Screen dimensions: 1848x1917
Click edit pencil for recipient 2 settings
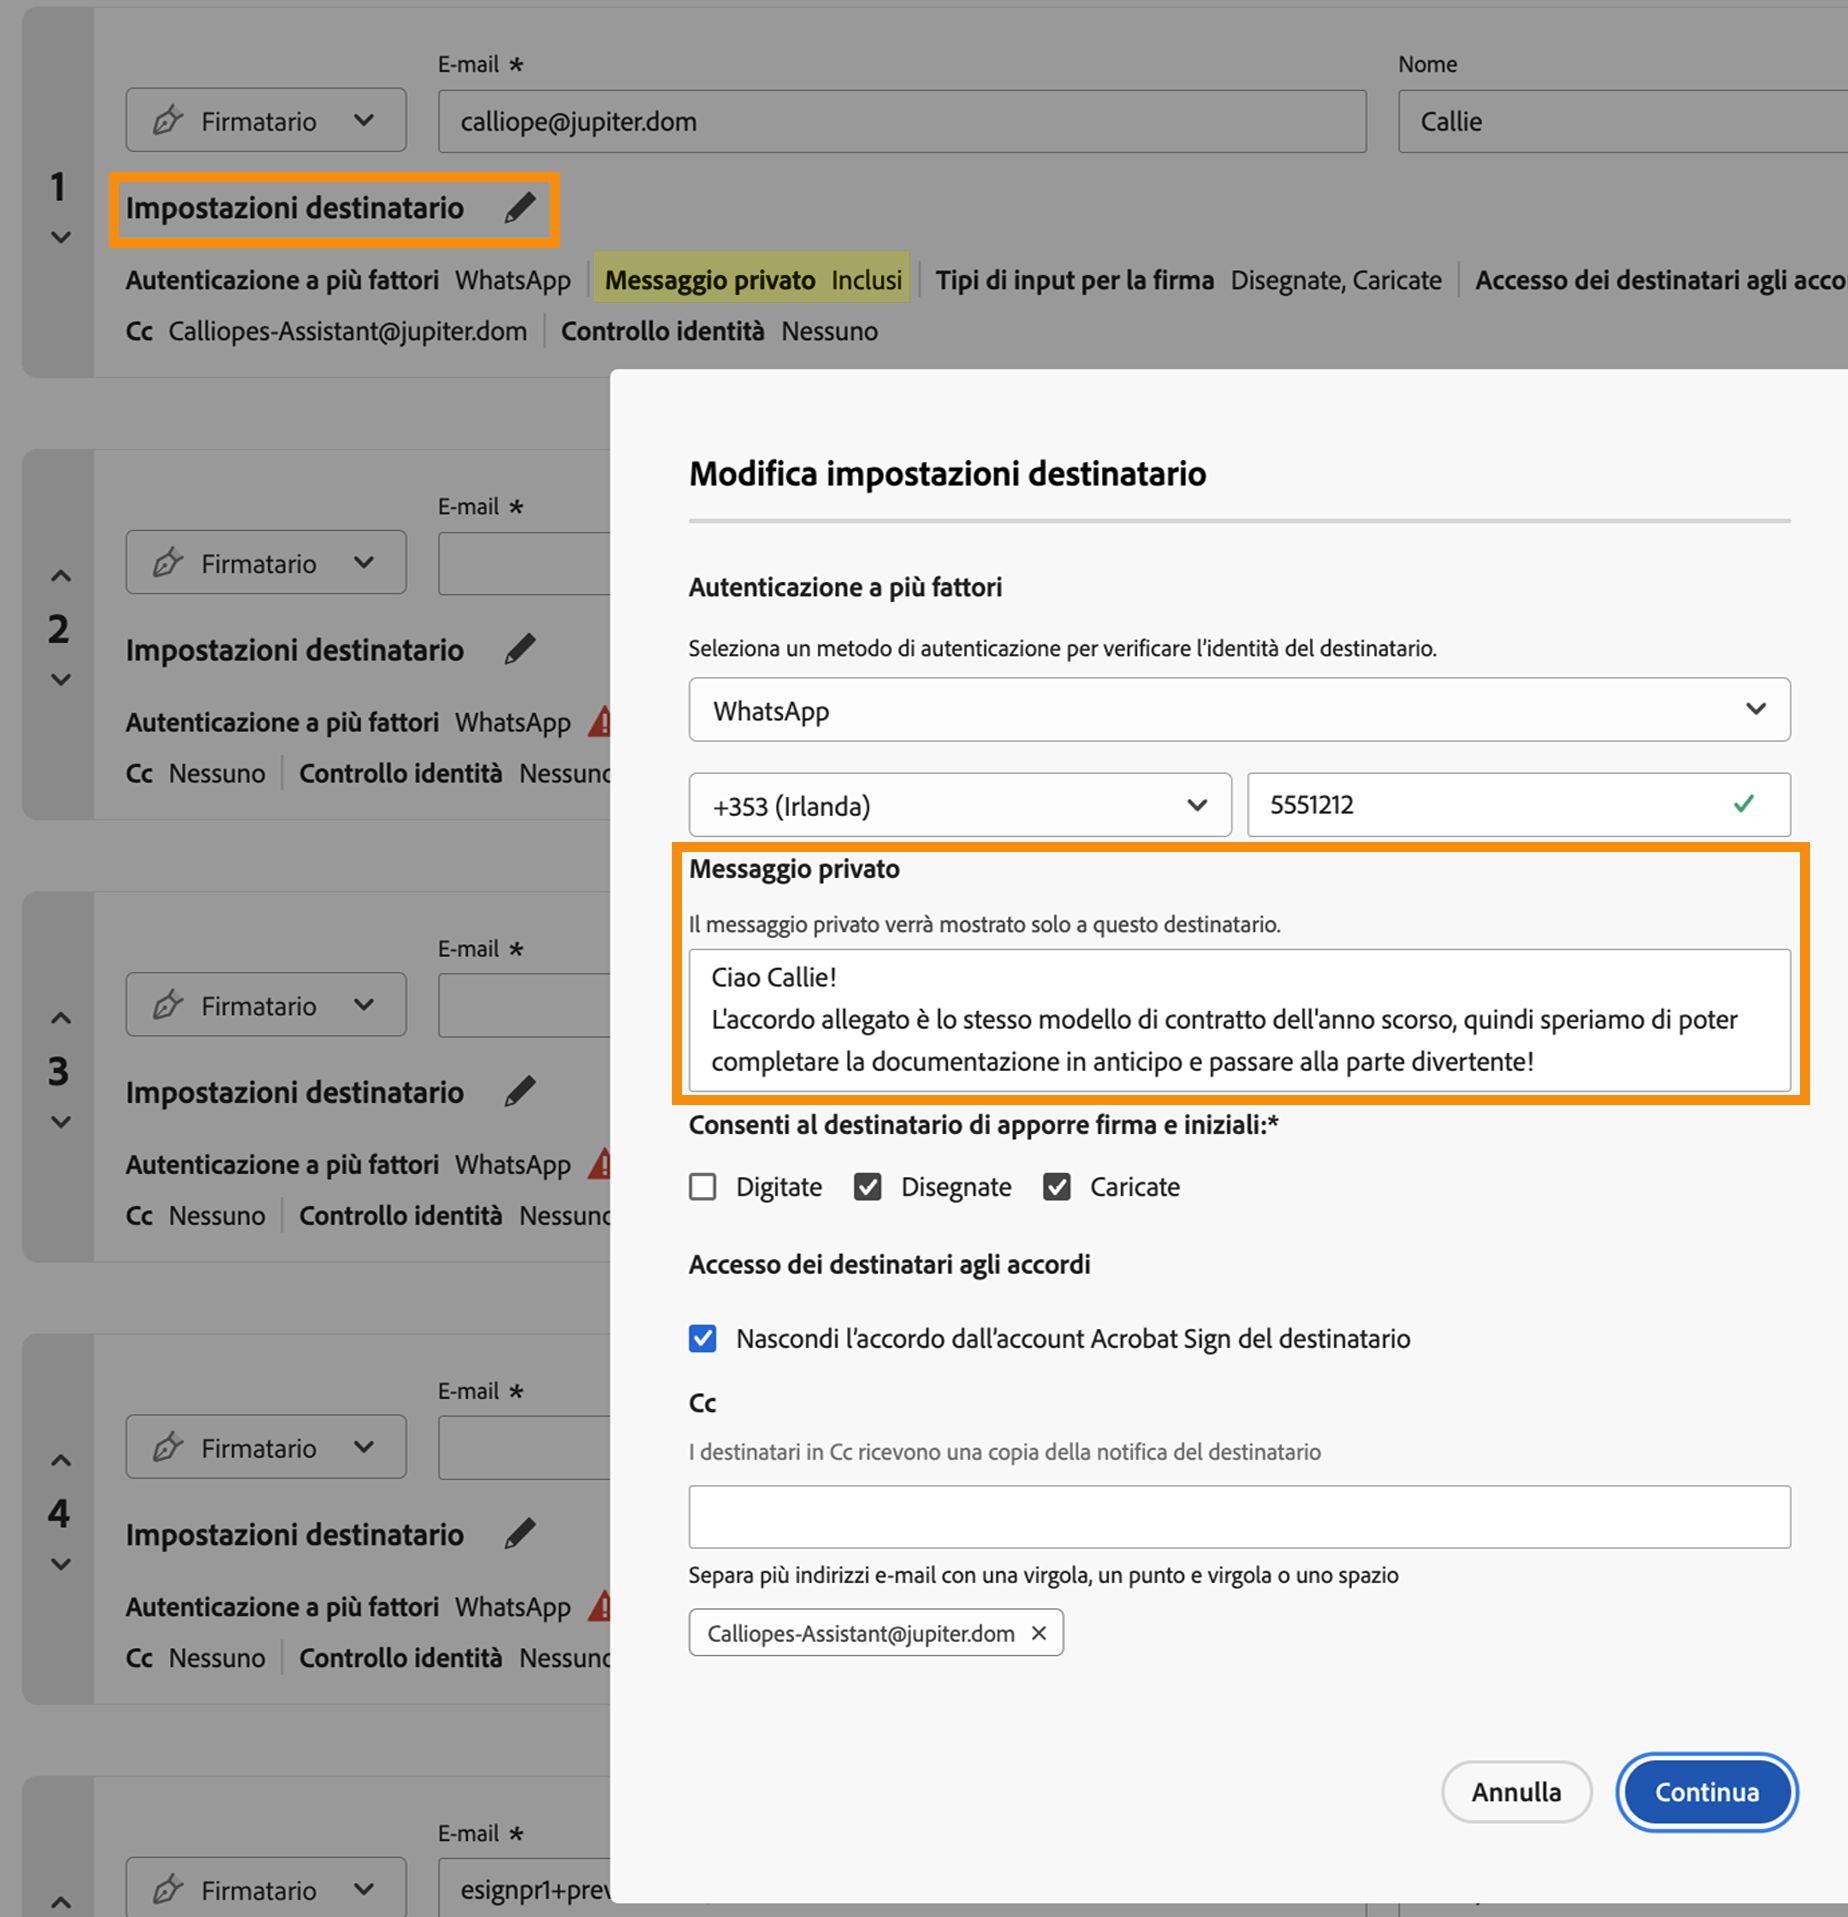point(520,650)
